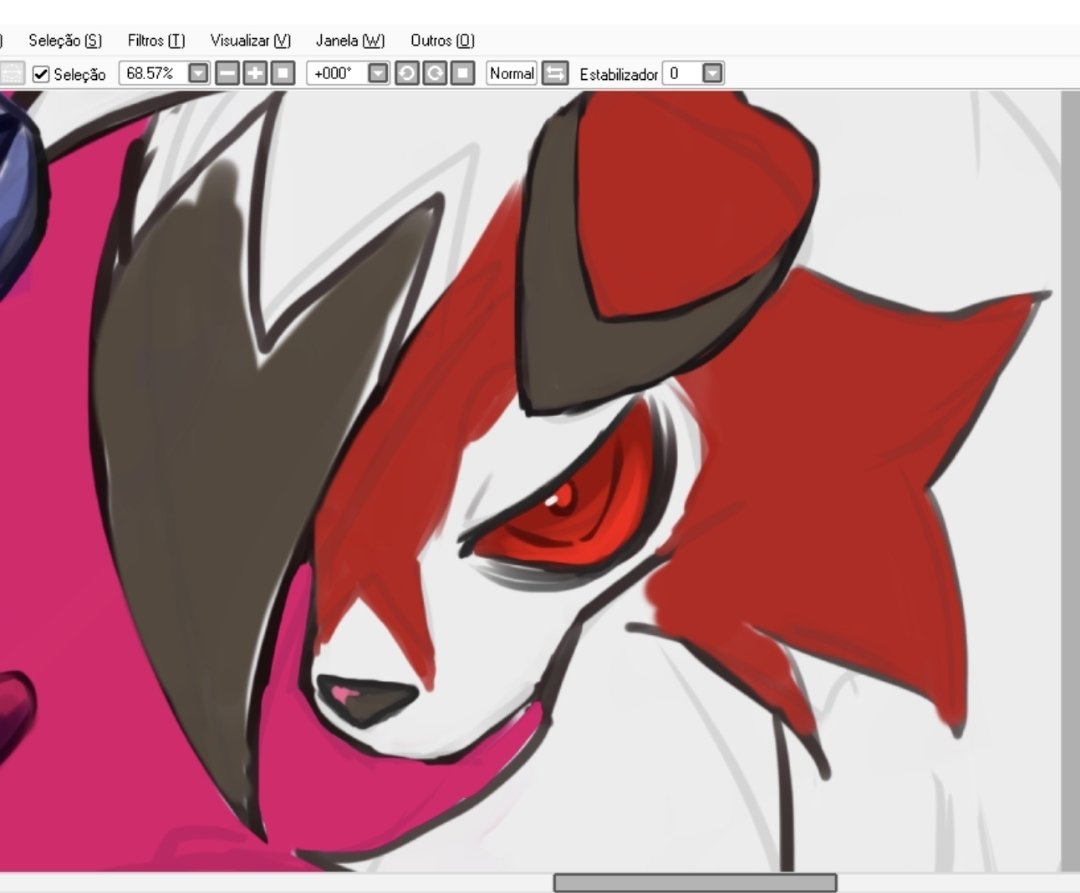Click the zoom out icon on the toolbar

[x=227, y=72]
